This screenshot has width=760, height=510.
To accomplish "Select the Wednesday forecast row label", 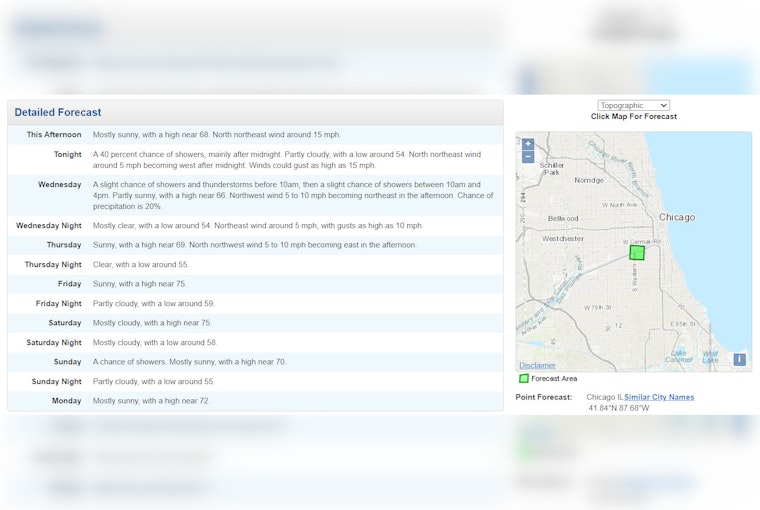I will (60, 185).
